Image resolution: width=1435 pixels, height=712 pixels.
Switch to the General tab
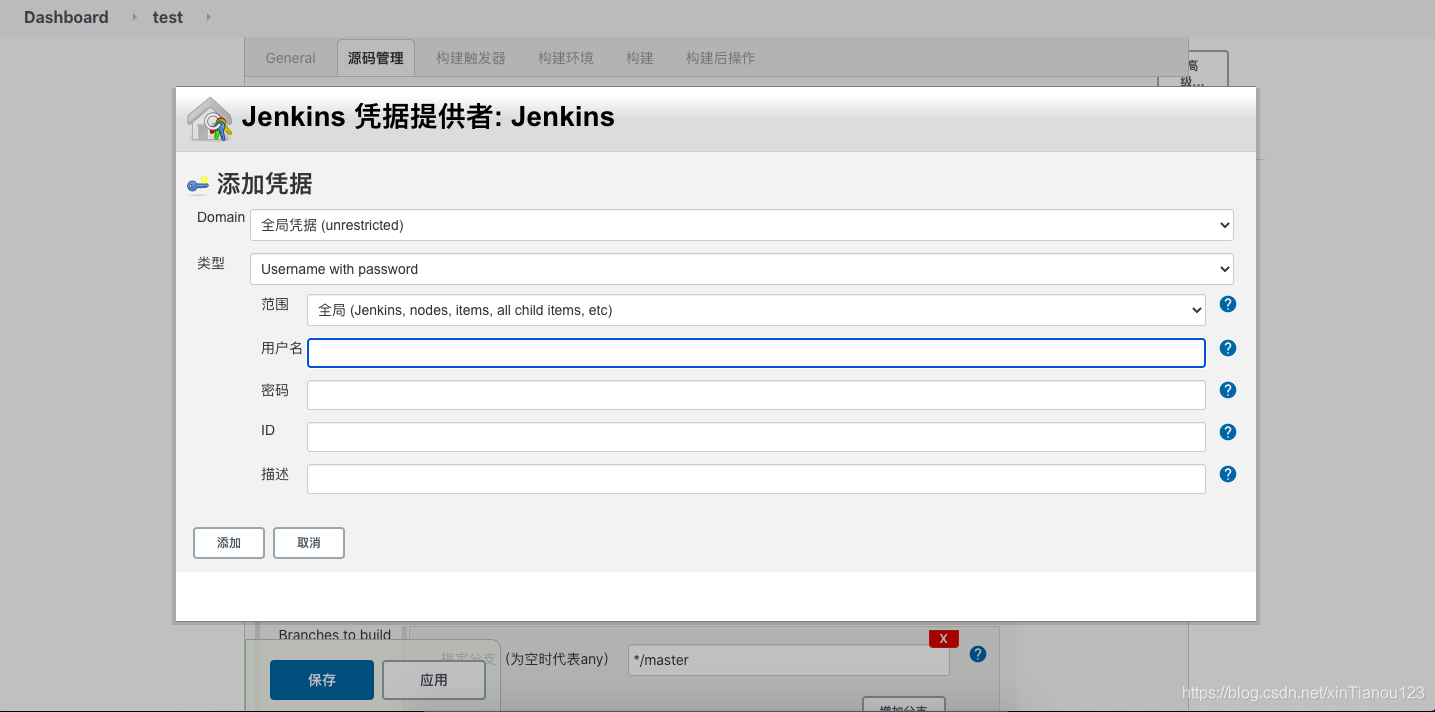(290, 58)
